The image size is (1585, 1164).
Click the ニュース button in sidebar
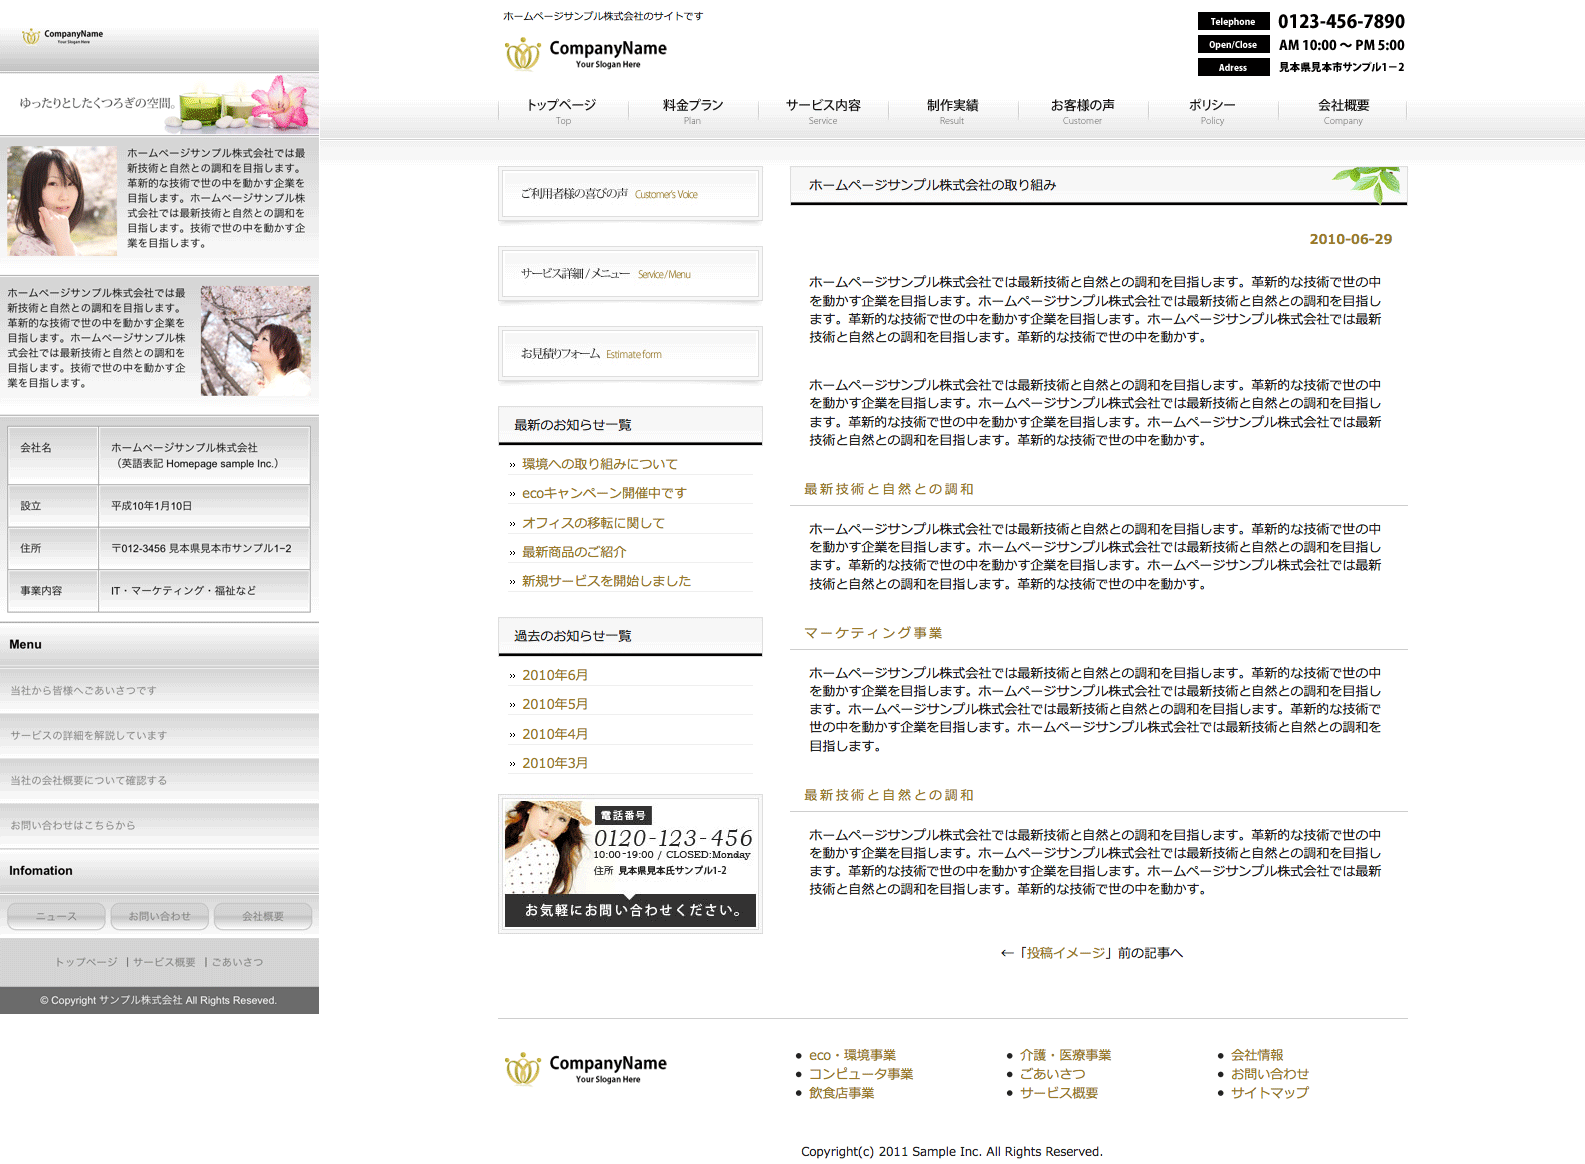pyautogui.click(x=56, y=916)
